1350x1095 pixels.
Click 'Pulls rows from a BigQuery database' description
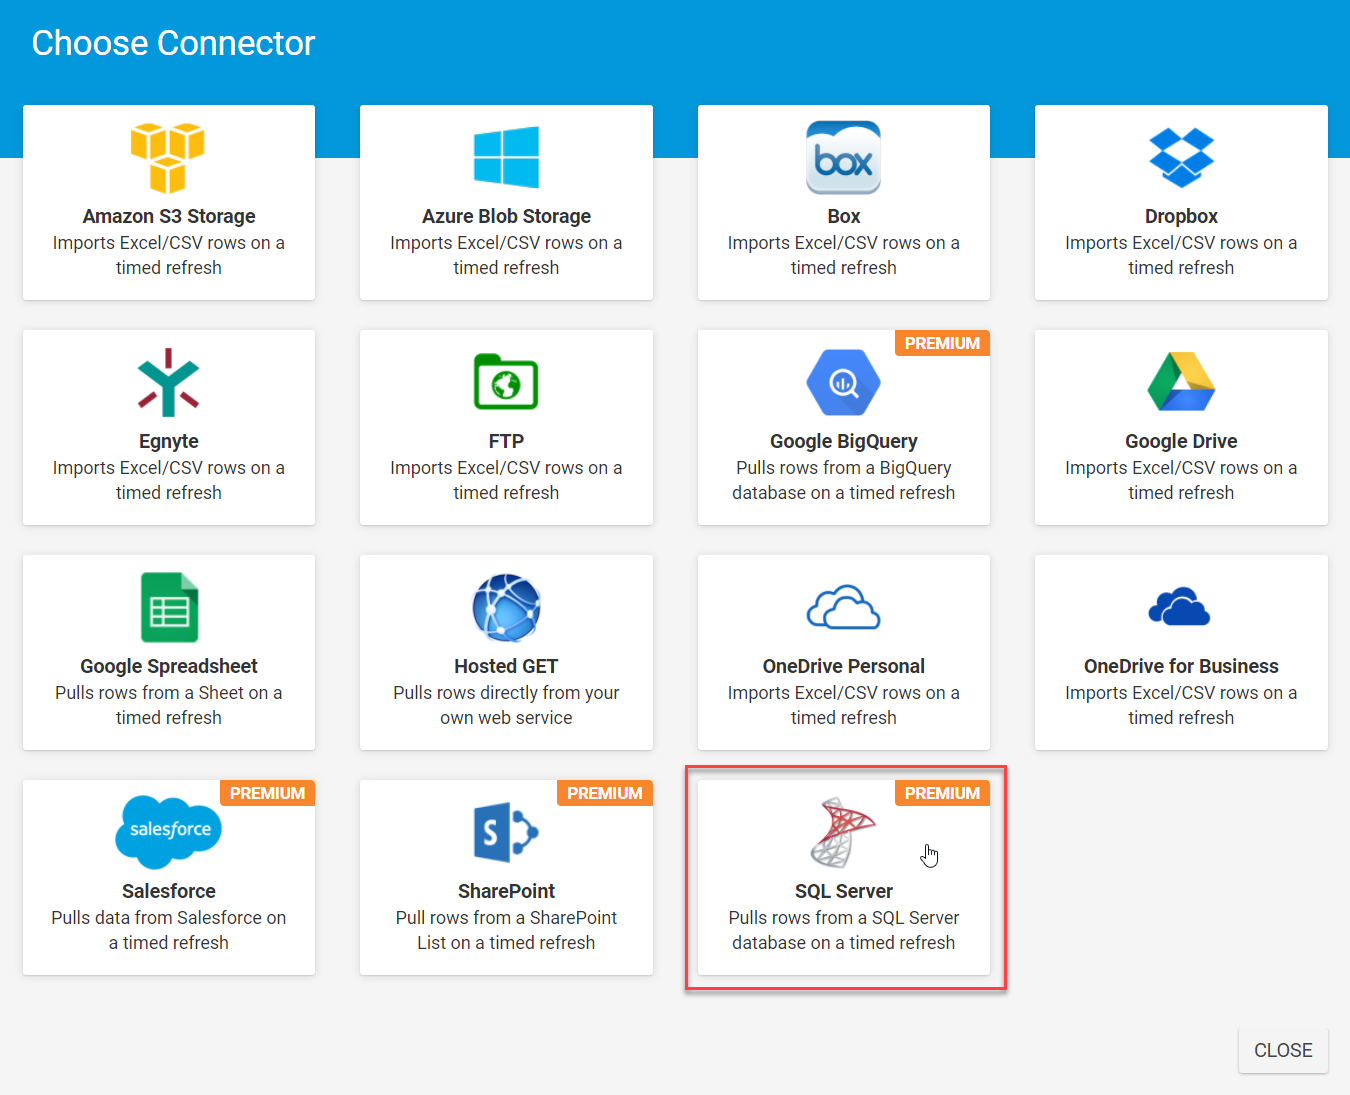(844, 480)
